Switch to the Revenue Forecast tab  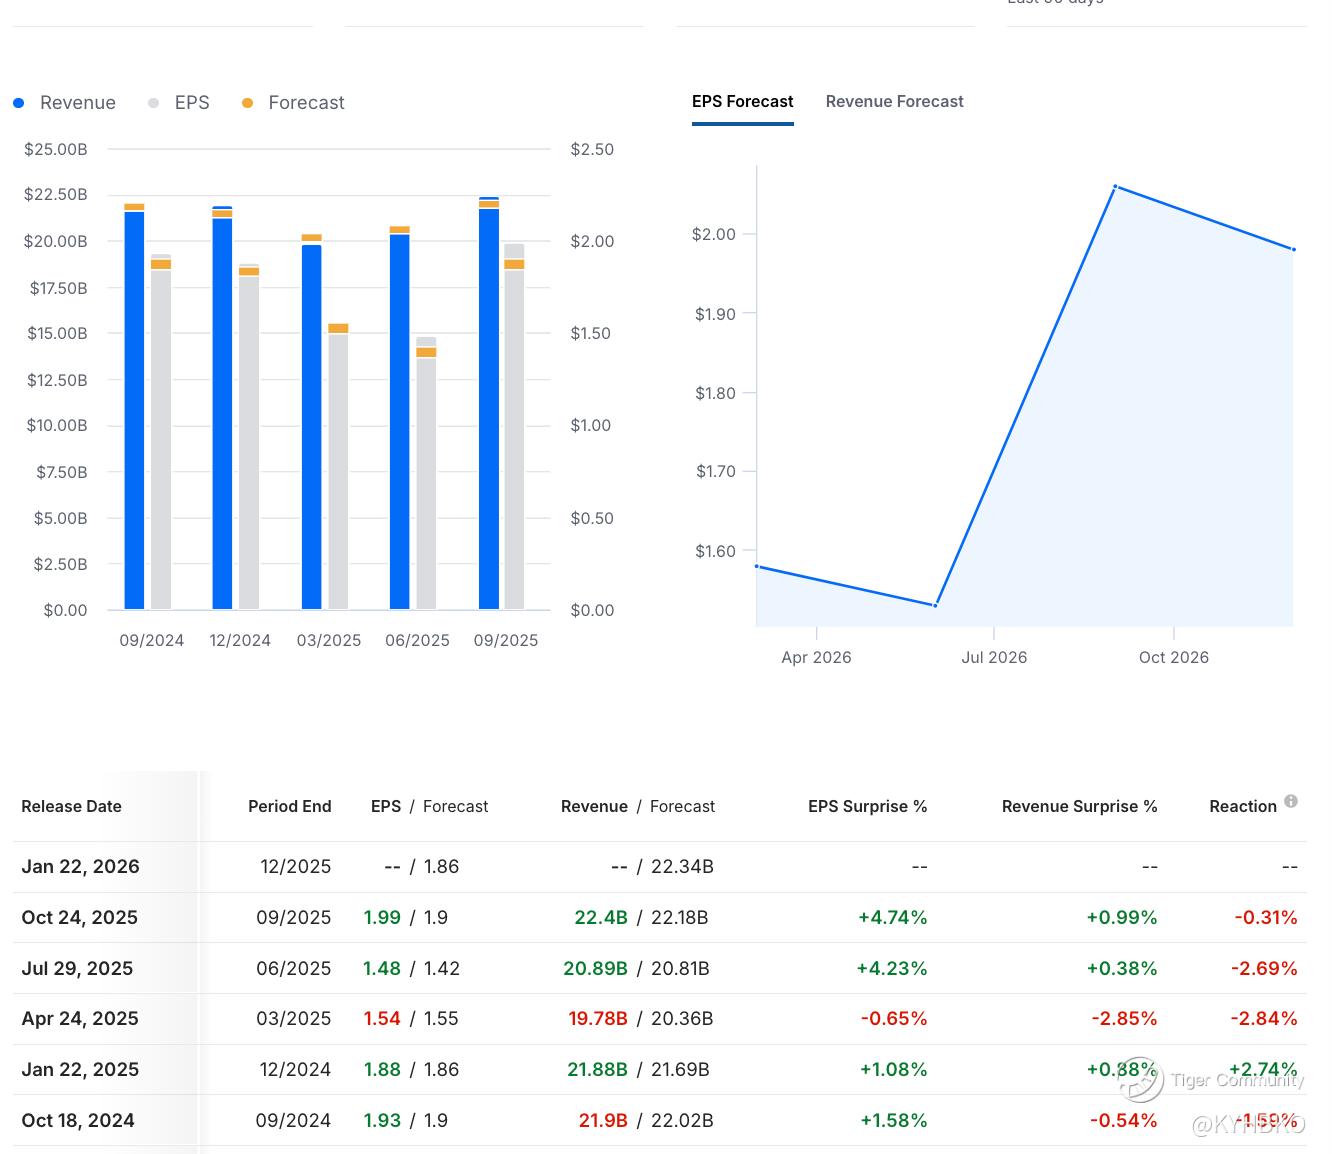[894, 102]
